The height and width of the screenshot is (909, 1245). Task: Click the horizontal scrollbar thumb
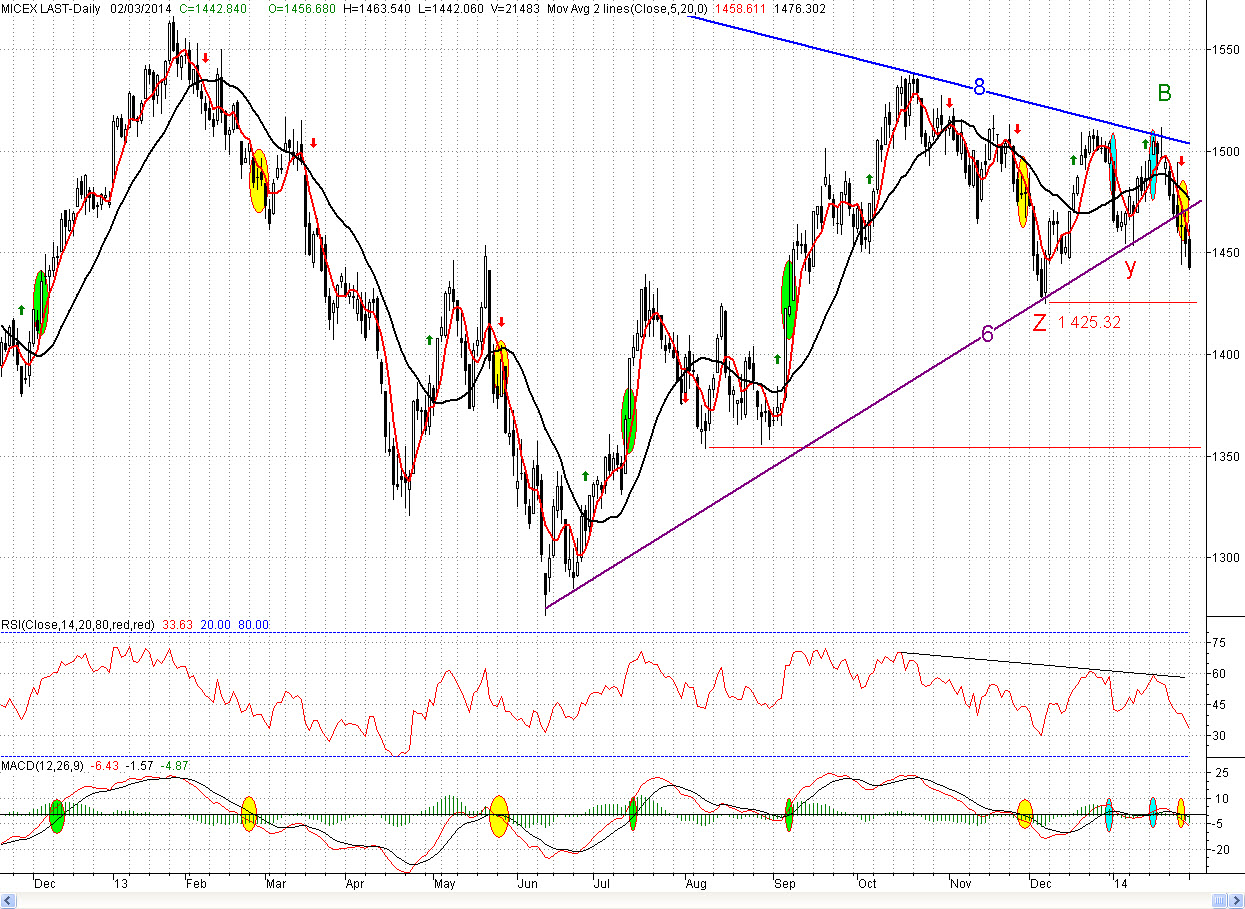click(1218, 901)
